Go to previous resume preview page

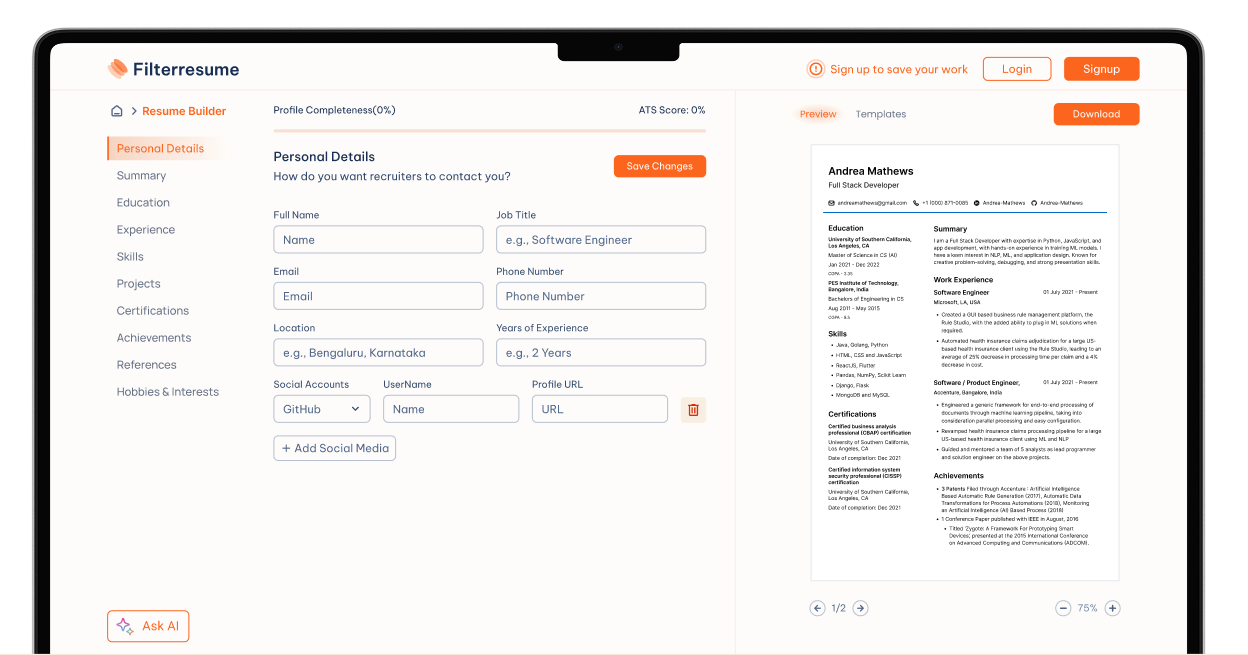[817, 608]
